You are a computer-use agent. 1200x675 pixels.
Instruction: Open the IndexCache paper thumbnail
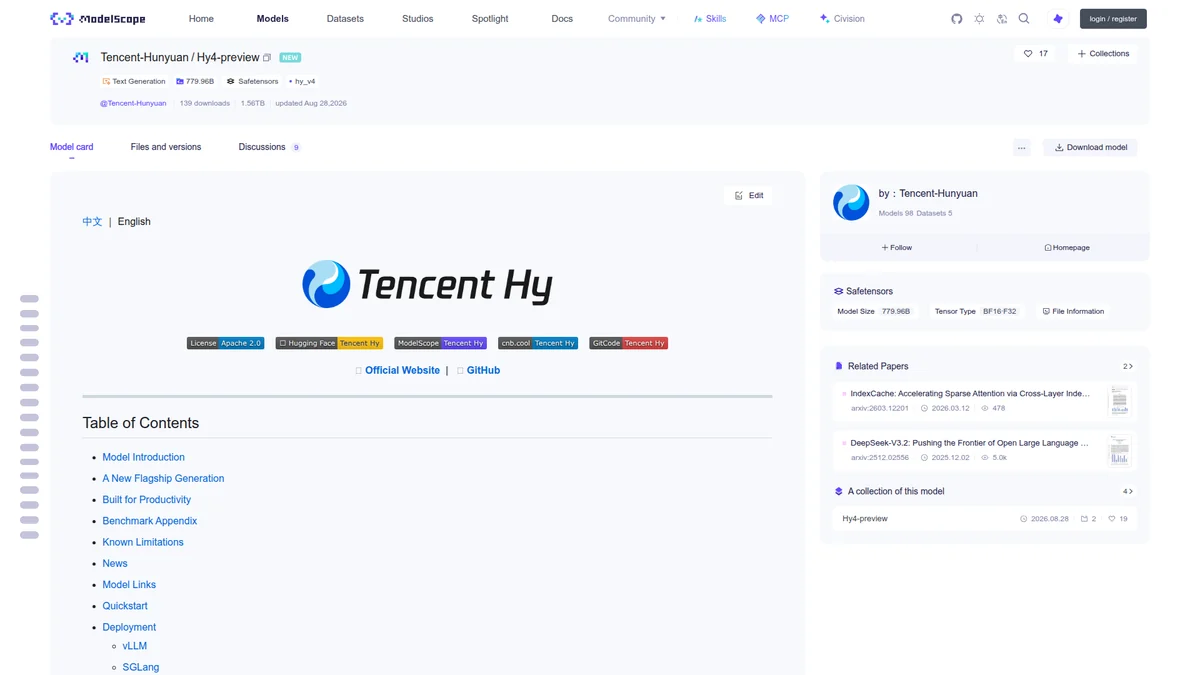pyautogui.click(x=1119, y=400)
